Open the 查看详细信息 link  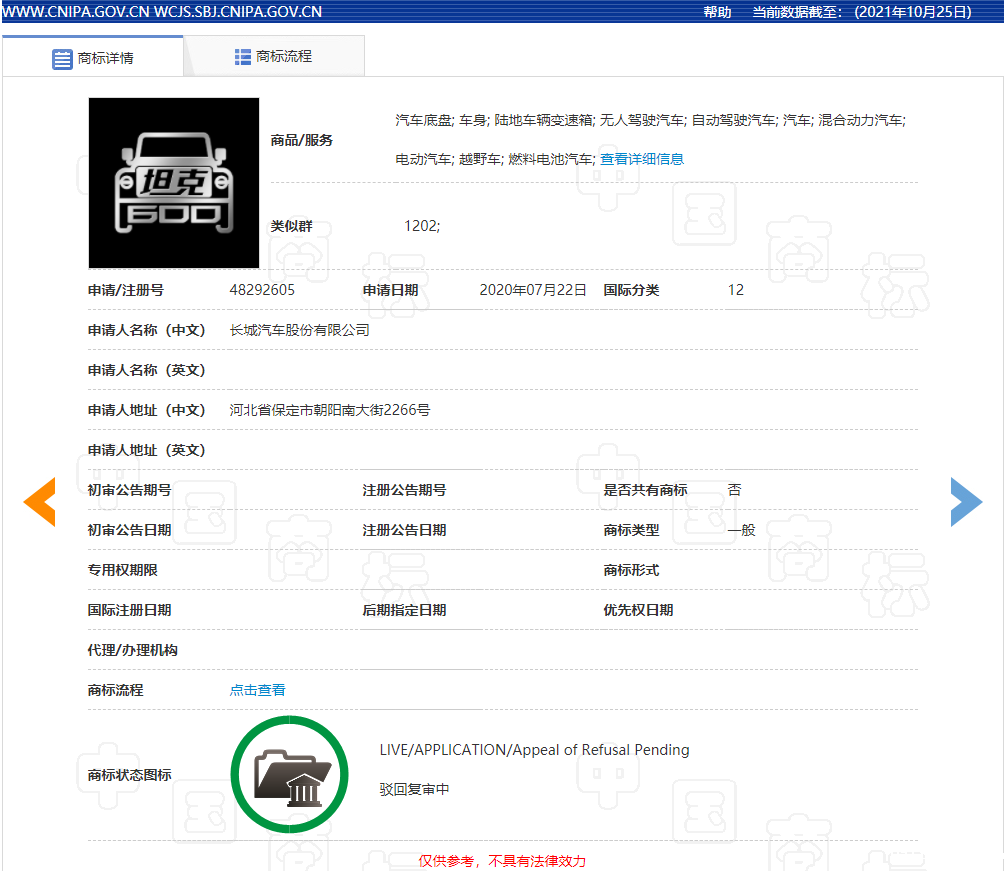click(x=641, y=159)
